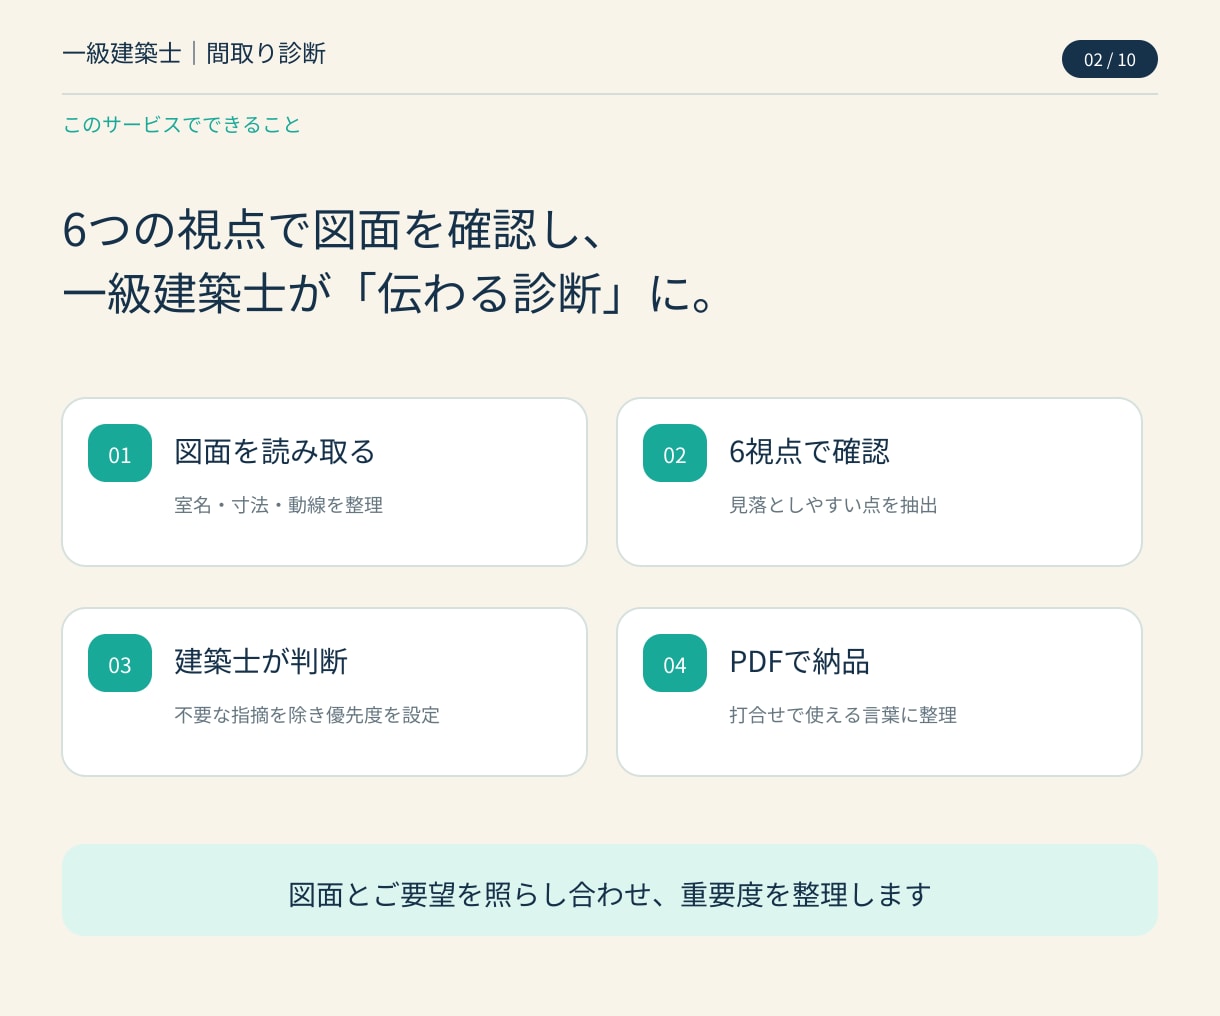This screenshot has height=1016, width=1220.
Task: Click the 02 / 10 page indicator badge
Action: point(1109,59)
